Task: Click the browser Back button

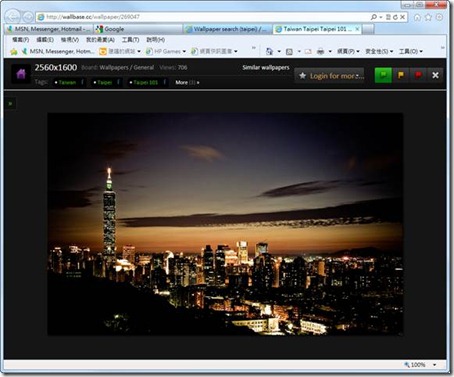Action: (x=13, y=16)
